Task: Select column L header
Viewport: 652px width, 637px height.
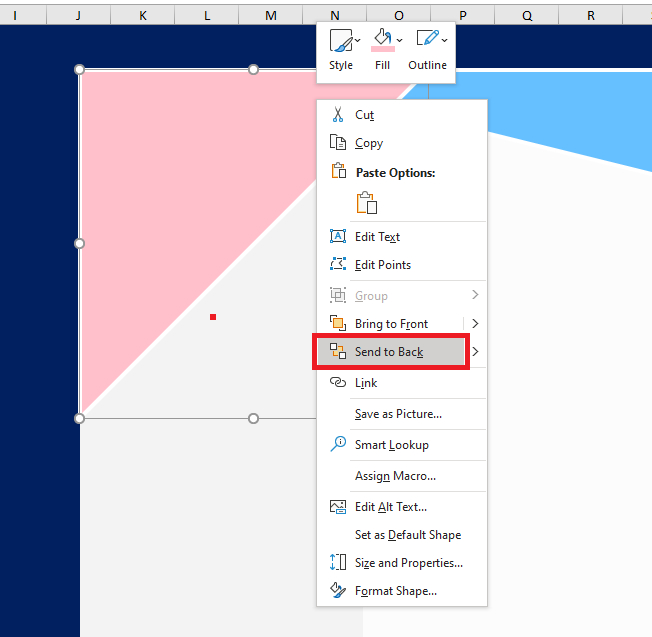Action: (x=207, y=15)
